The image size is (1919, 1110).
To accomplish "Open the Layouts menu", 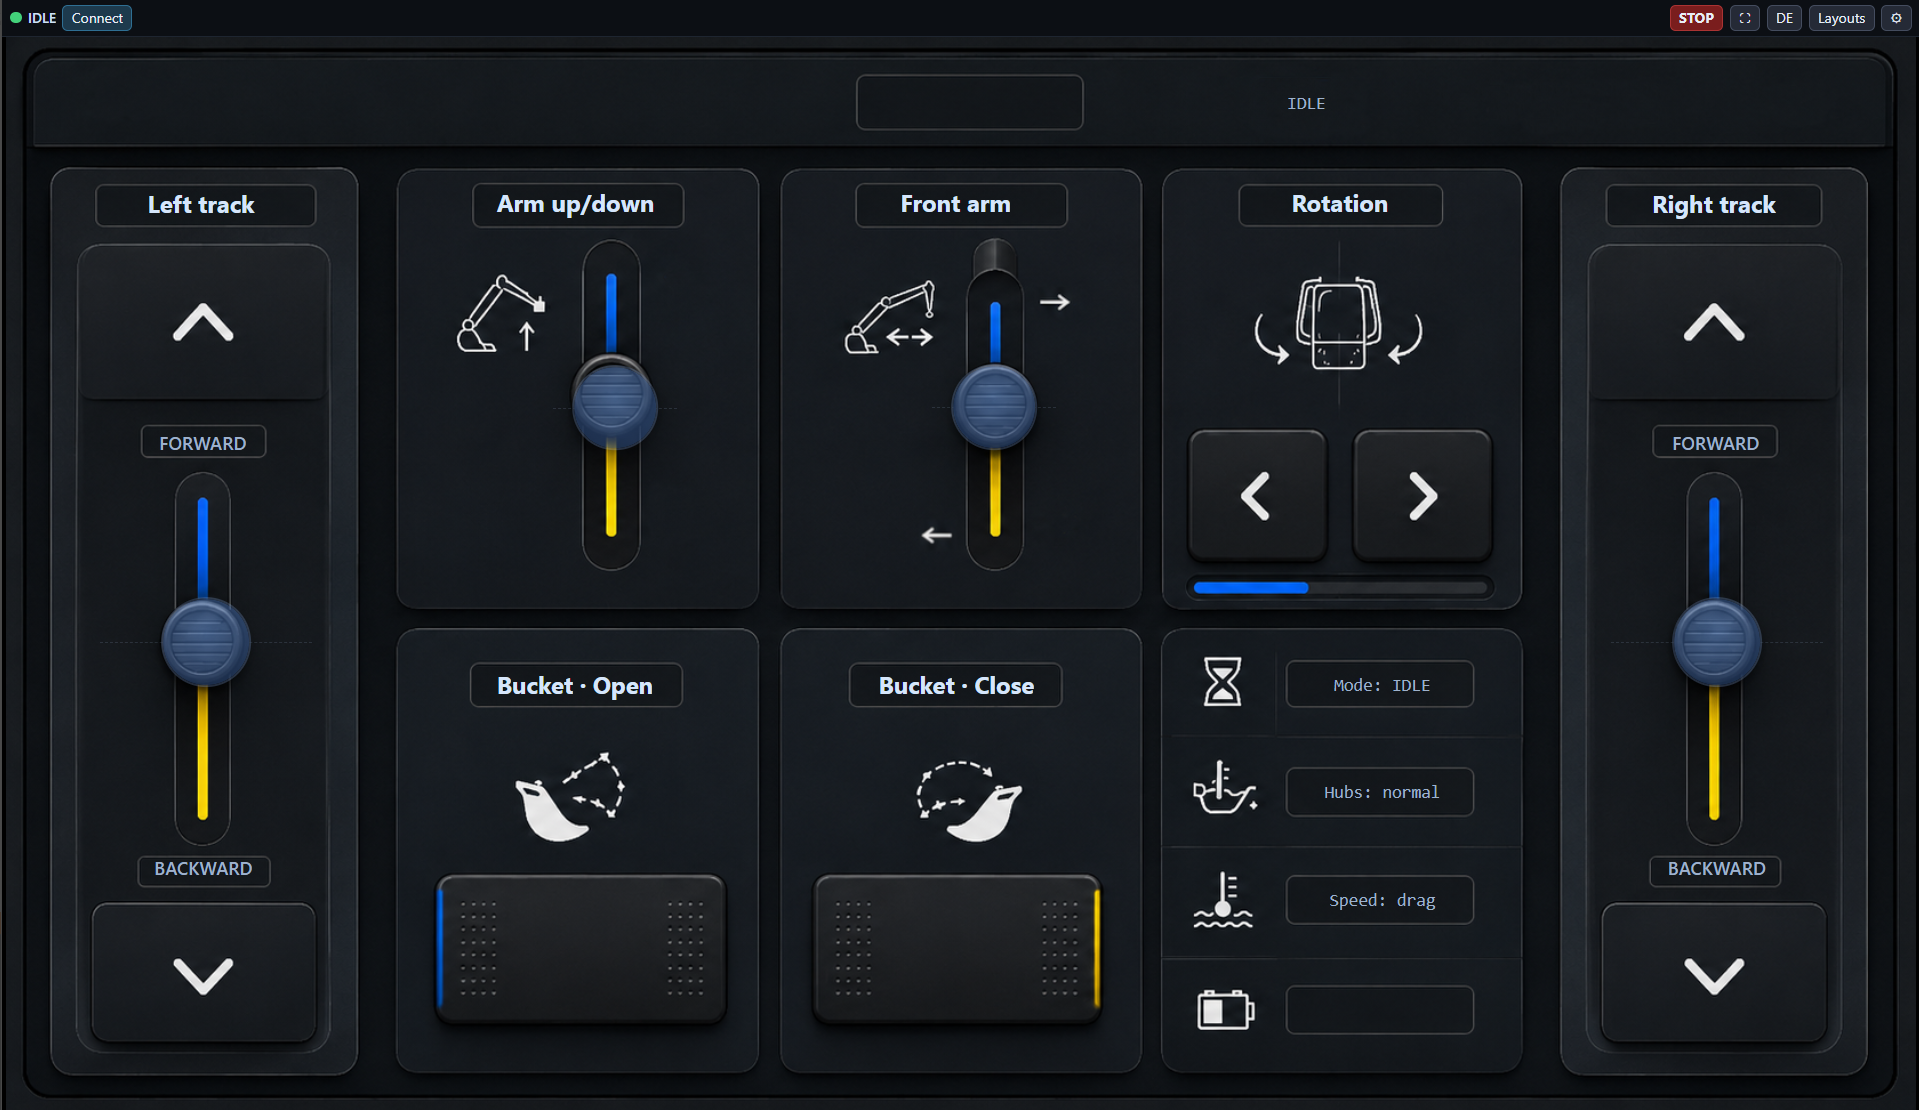I will coord(1841,18).
